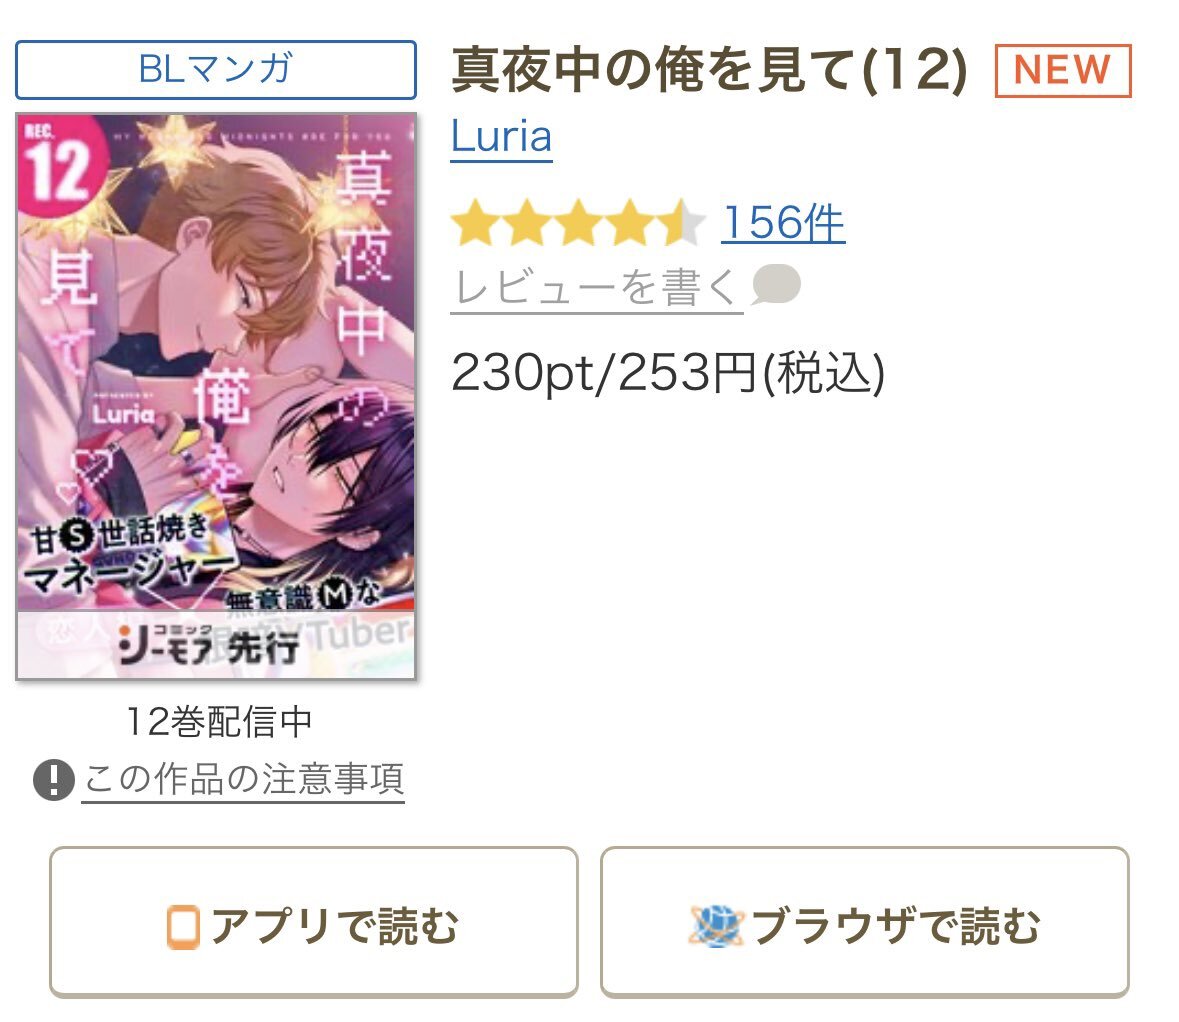Viewport: 1179px width, 1022px height.
Task: Click the NEW badge beside the title
Action: (x=1062, y=71)
